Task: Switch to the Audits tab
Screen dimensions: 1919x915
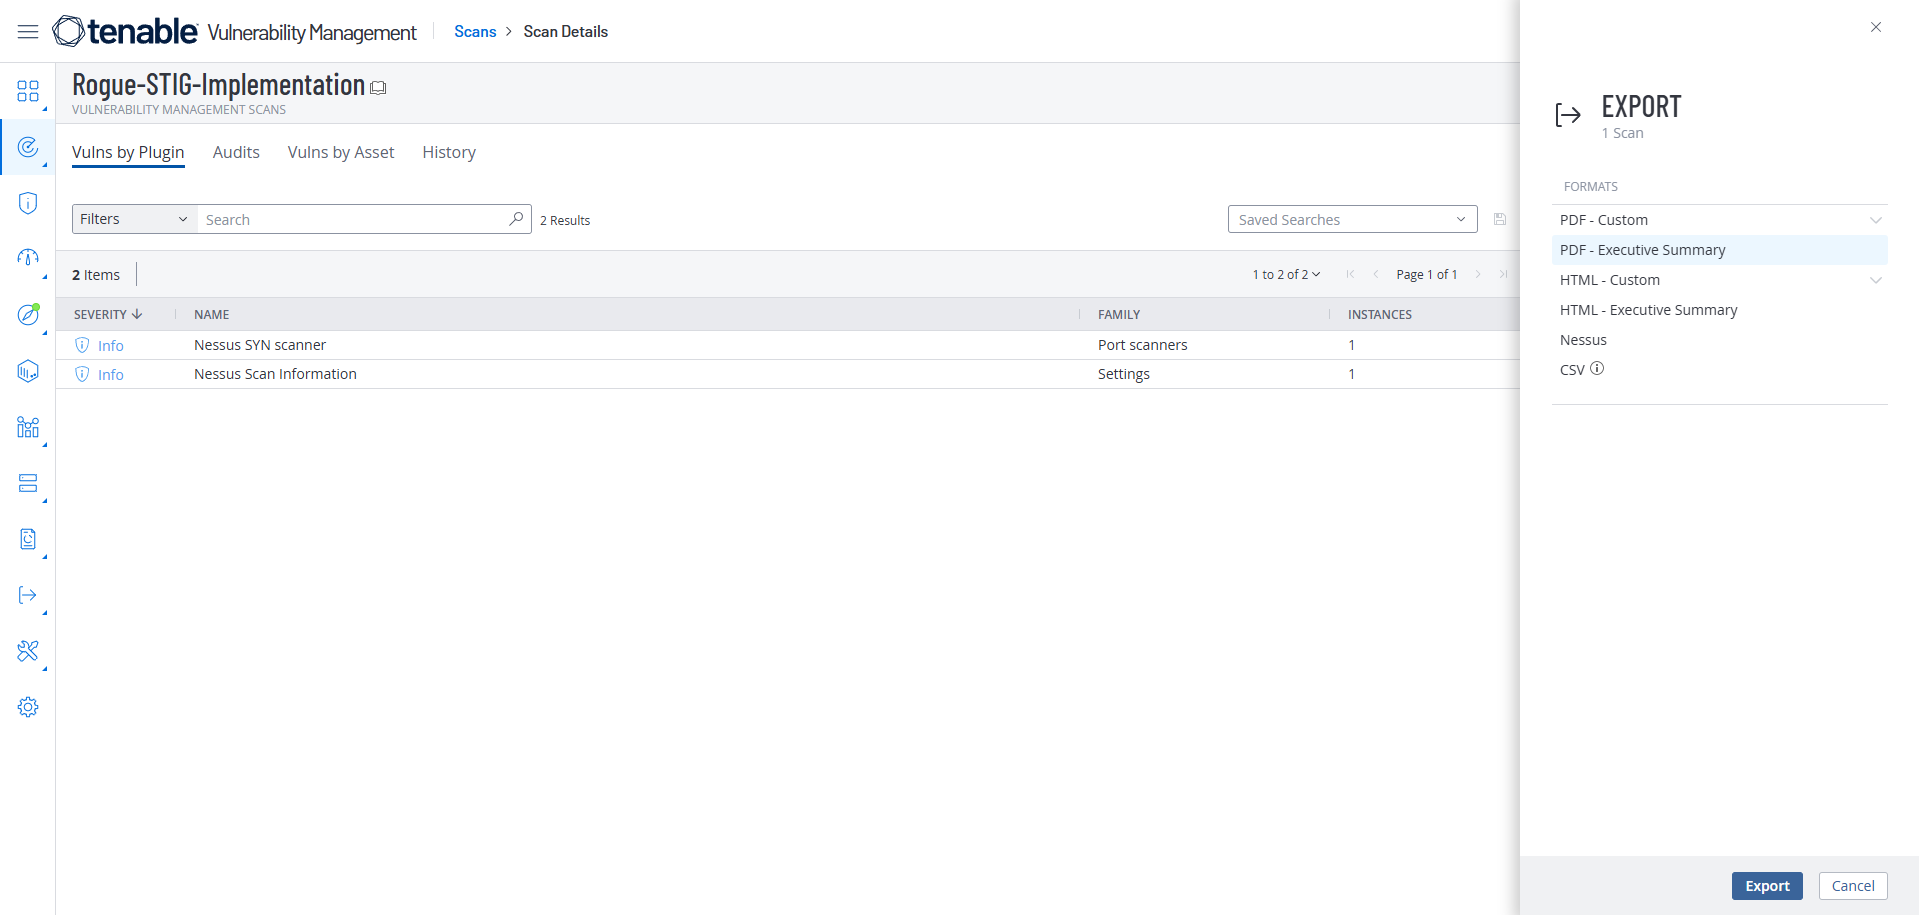Action: (236, 152)
